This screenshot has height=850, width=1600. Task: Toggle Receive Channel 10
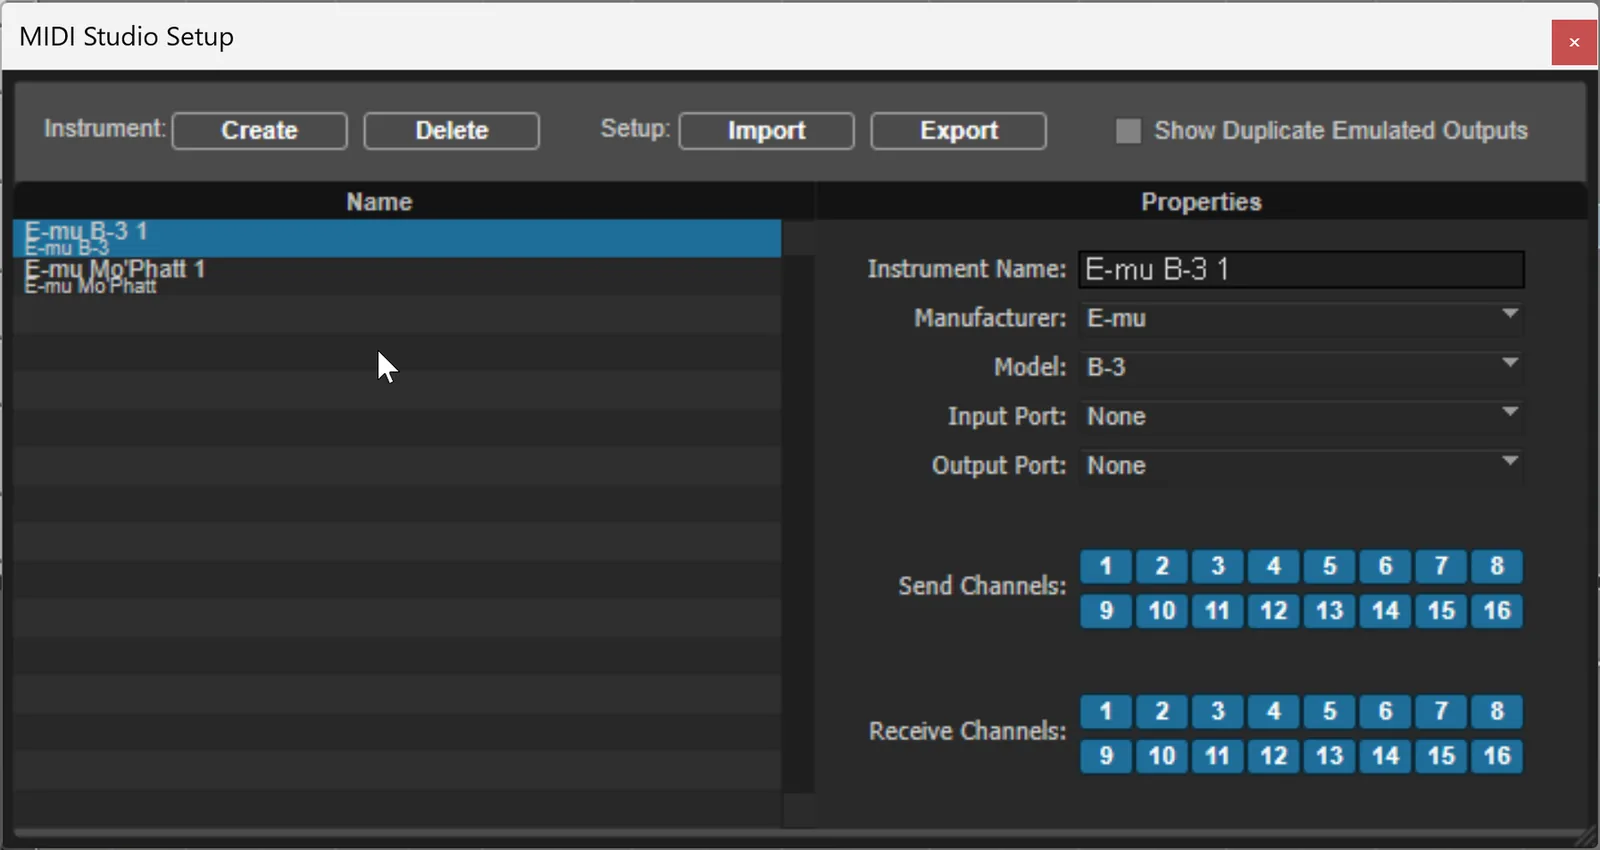click(1162, 756)
